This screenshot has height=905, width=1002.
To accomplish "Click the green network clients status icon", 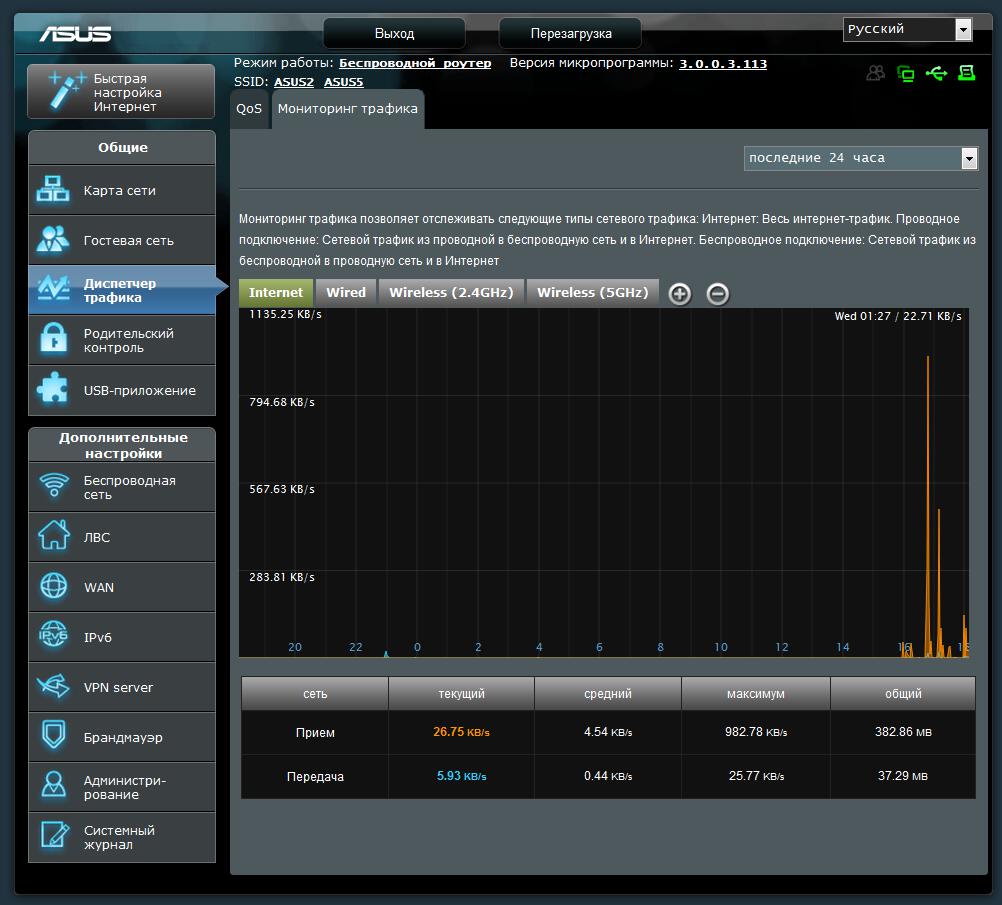I will 906,74.
